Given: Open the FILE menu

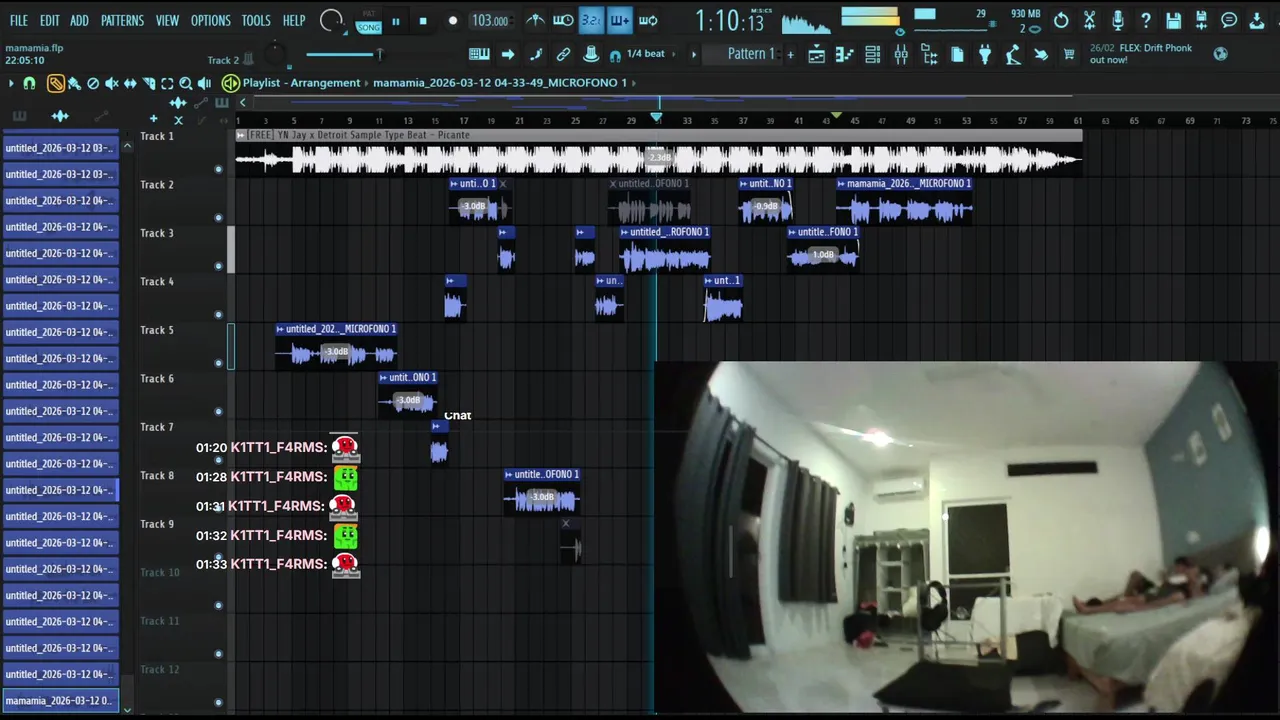Looking at the screenshot, I should point(19,20).
